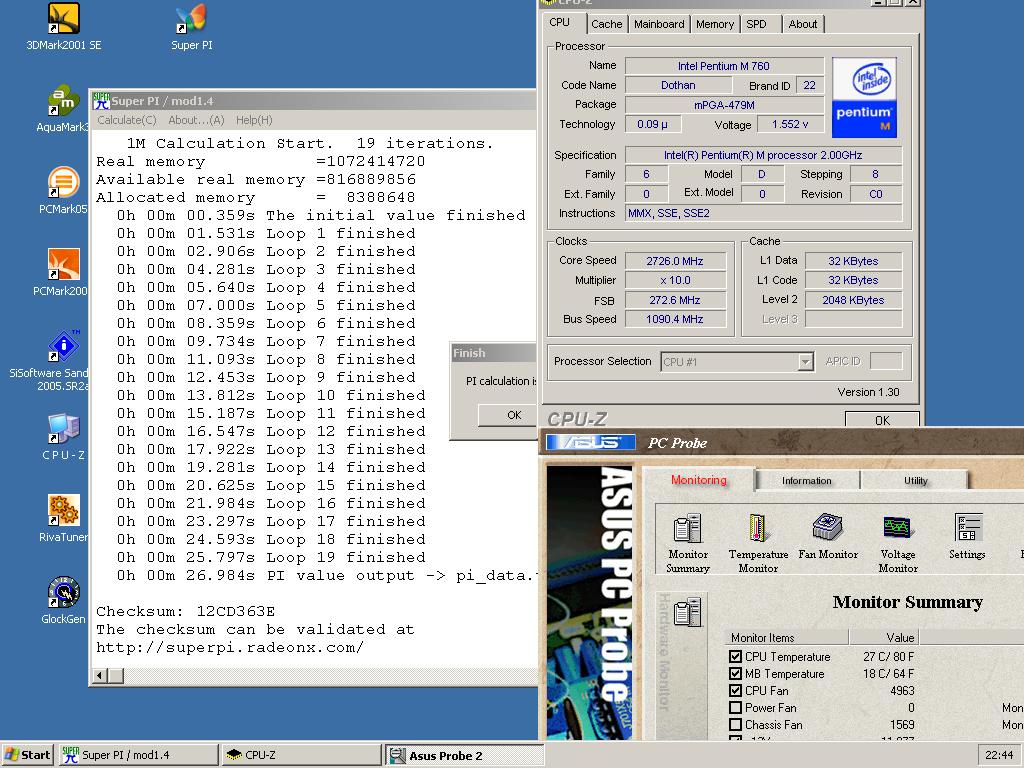Click the left arrow of horizontal scrollbar
1024x768 pixels.
click(x=100, y=676)
